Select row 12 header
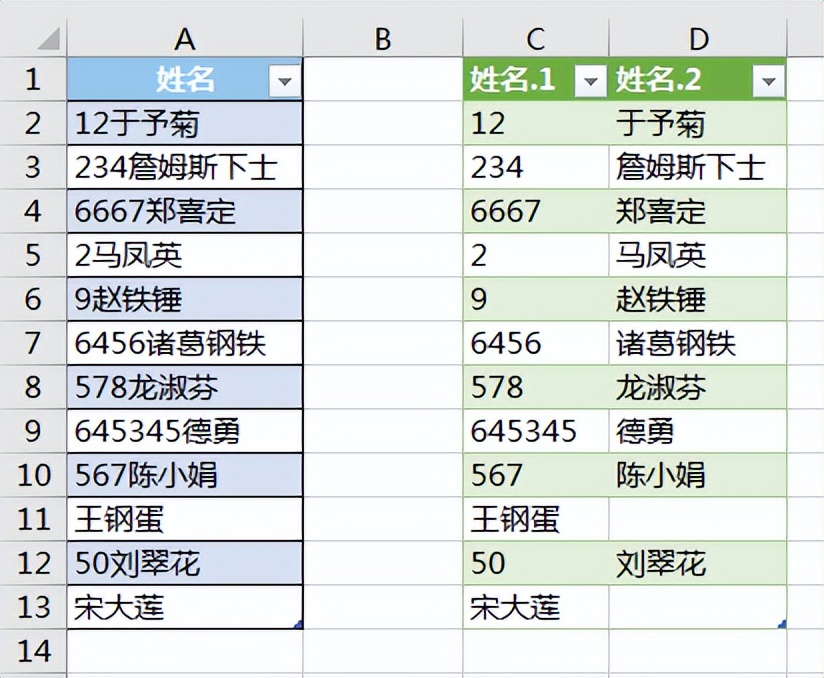824x678 pixels. [33, 563]
